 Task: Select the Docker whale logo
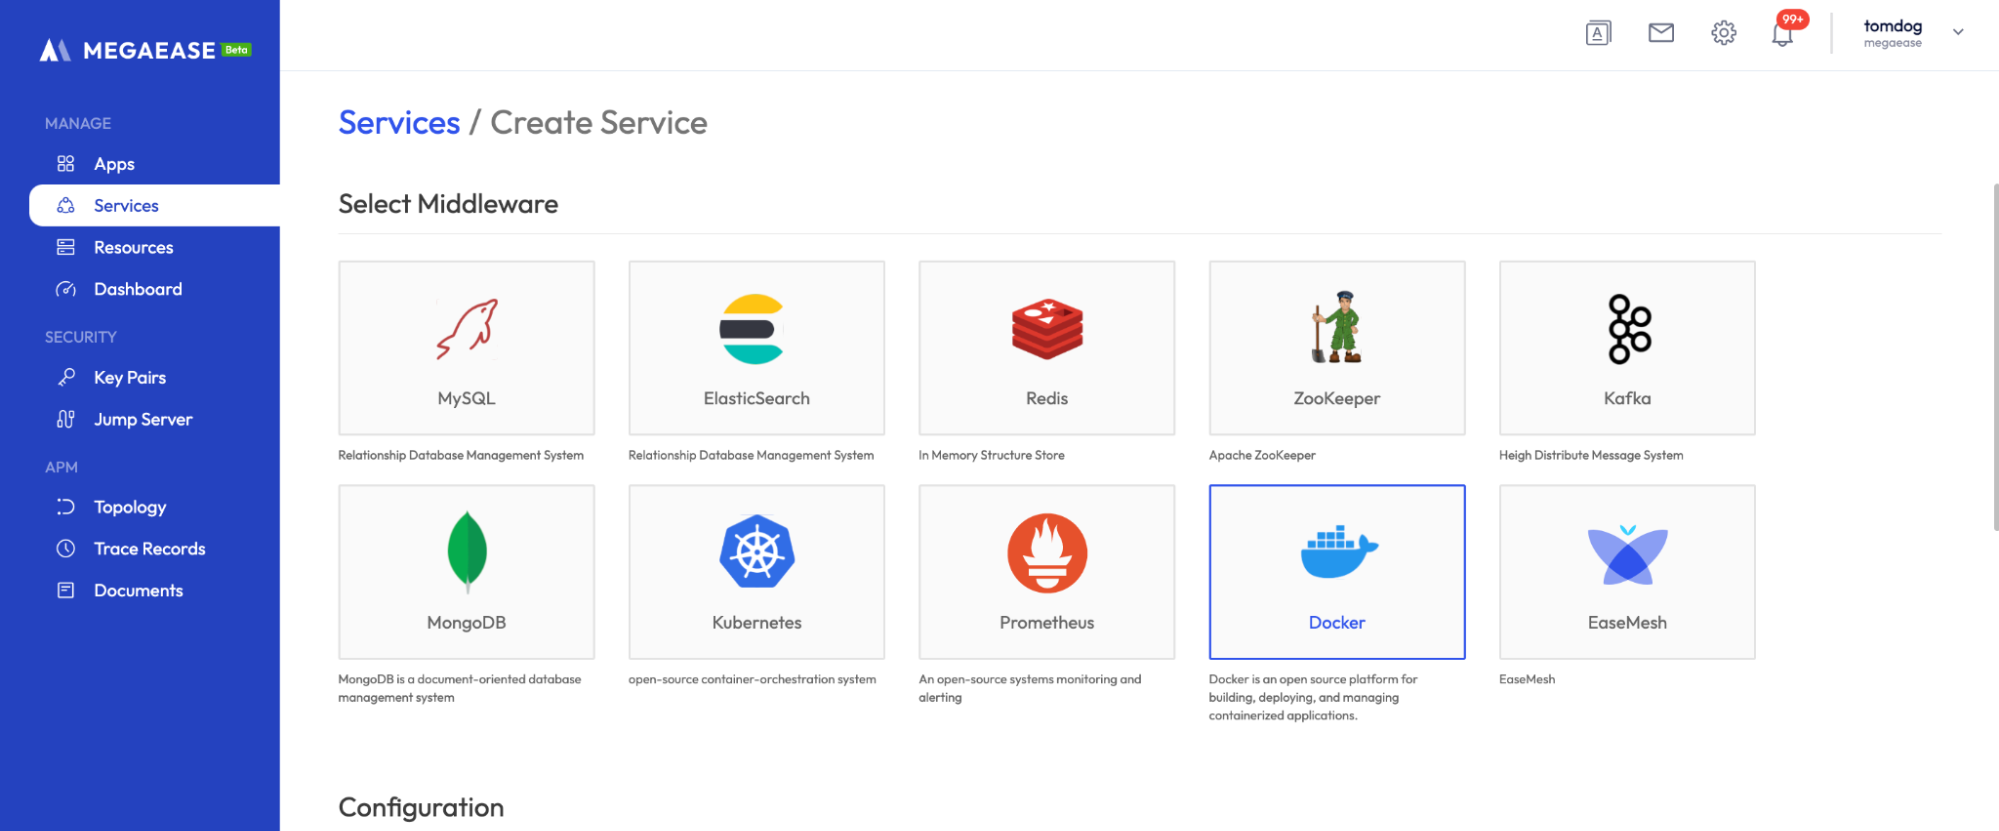1339,552
